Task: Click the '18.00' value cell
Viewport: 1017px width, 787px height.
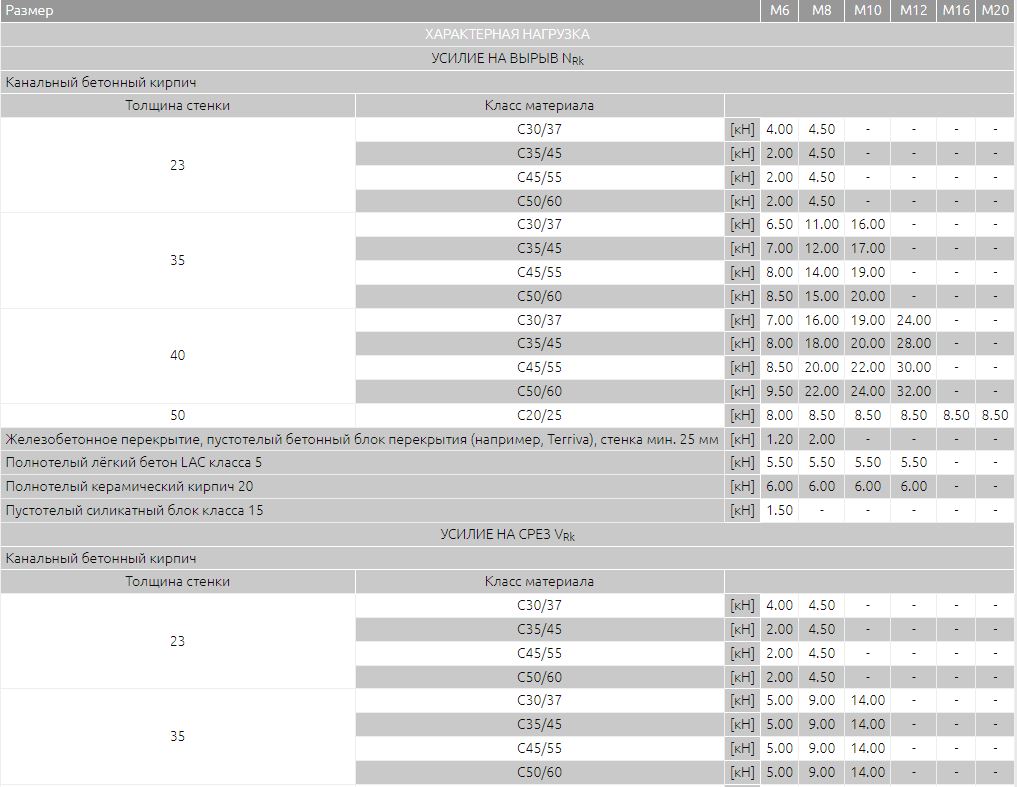Action: click(x=821, y=343)
